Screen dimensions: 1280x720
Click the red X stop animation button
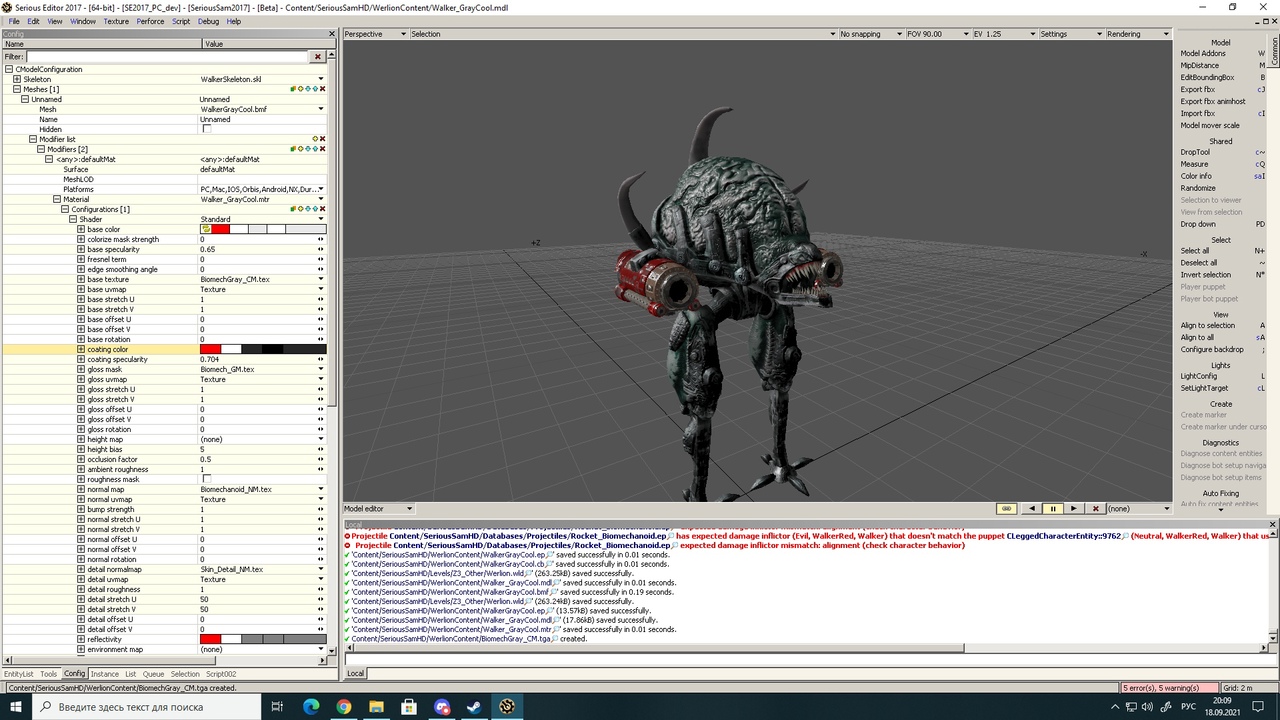tap(1095, 509)
